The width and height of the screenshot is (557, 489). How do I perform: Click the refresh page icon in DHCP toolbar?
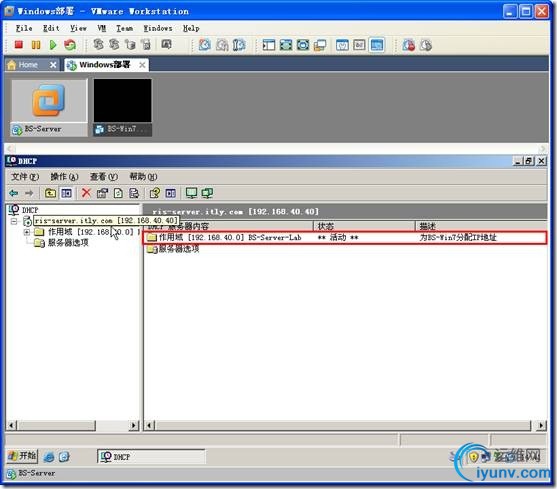tap(118, 193)
